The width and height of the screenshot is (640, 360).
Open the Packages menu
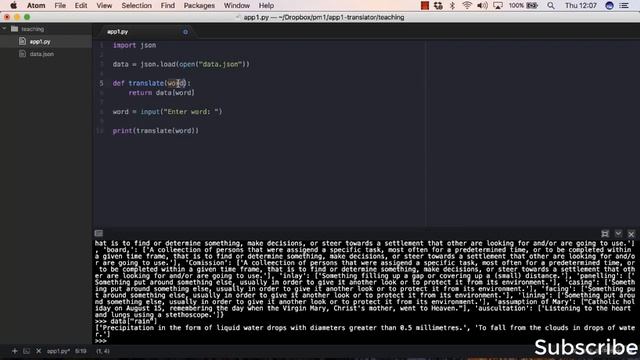point(199,6)
